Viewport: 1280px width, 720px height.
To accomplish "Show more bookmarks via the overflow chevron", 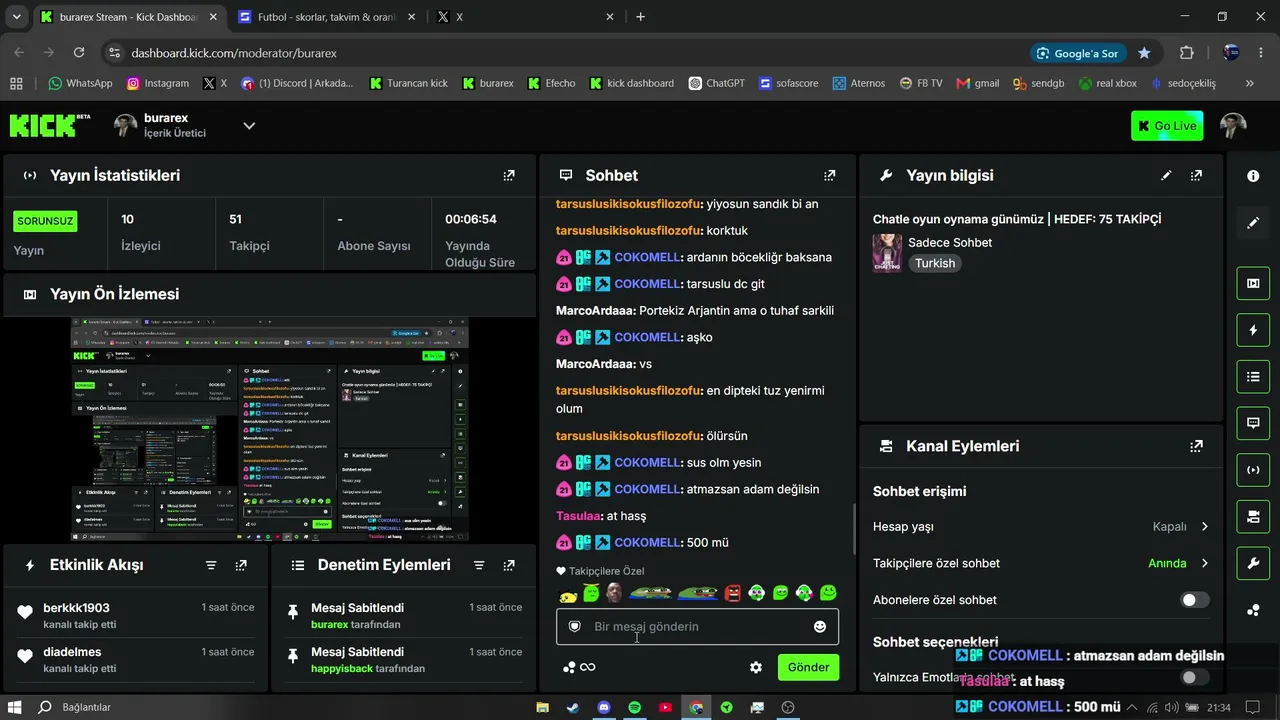I will pyautogui.click(x=1250, y=83).
